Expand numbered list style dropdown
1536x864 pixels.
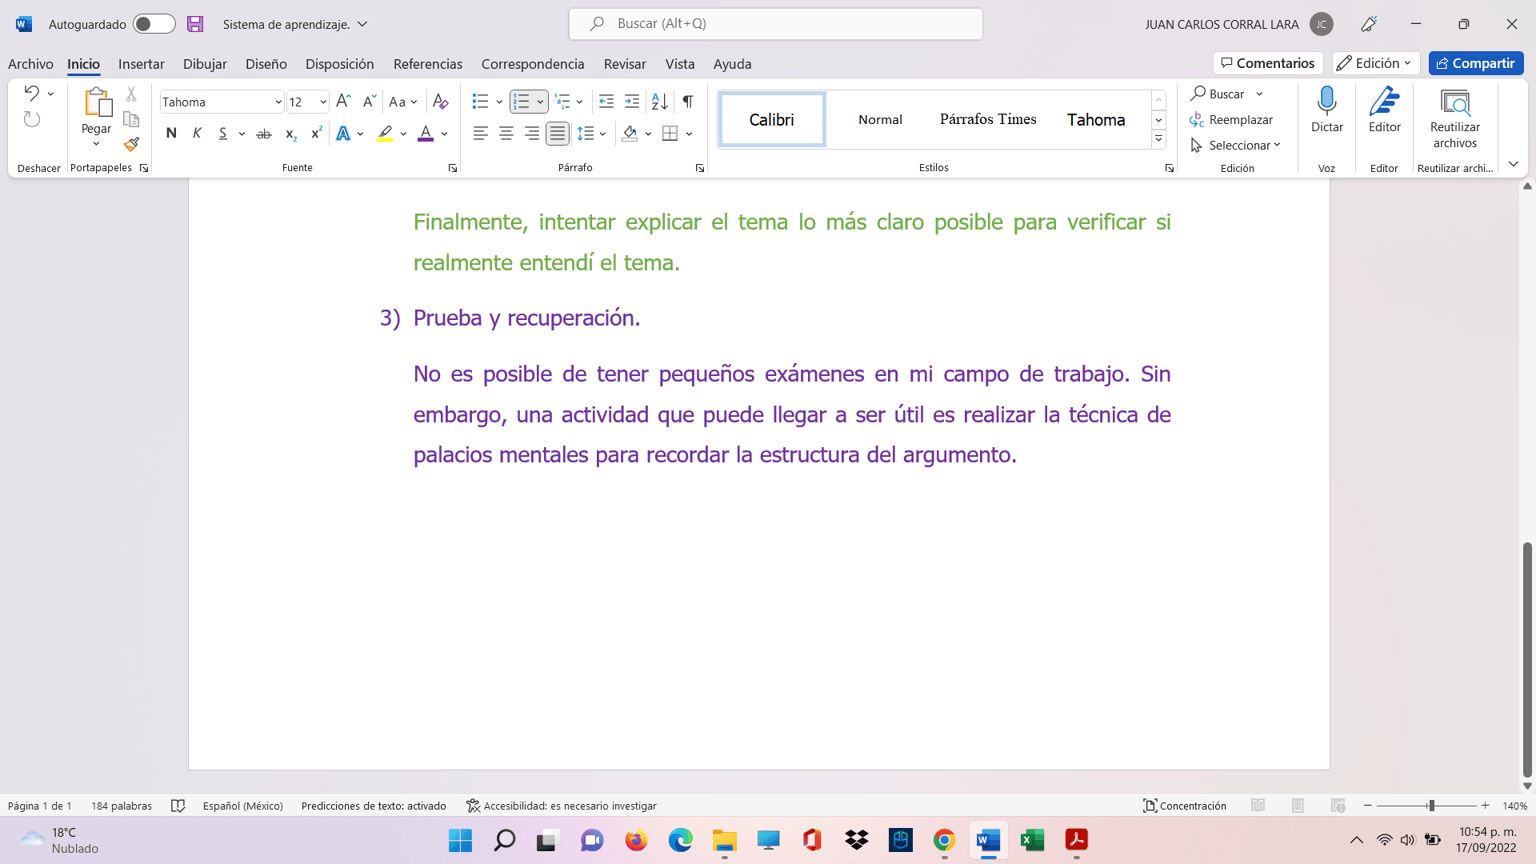[x=540, y=101]
